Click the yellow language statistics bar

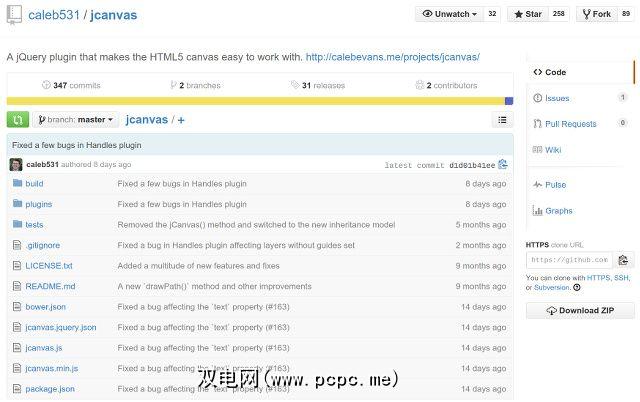[256, 101]
